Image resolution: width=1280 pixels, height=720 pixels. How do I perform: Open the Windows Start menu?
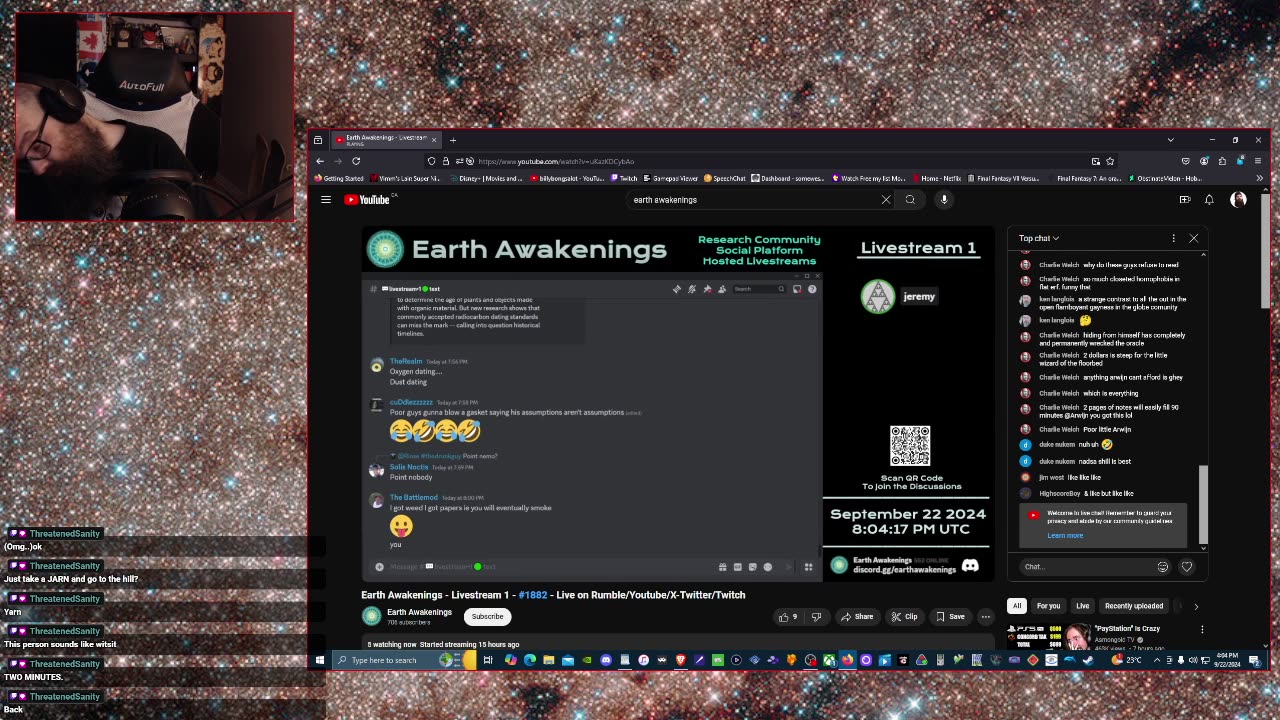(x=320, y=660)
